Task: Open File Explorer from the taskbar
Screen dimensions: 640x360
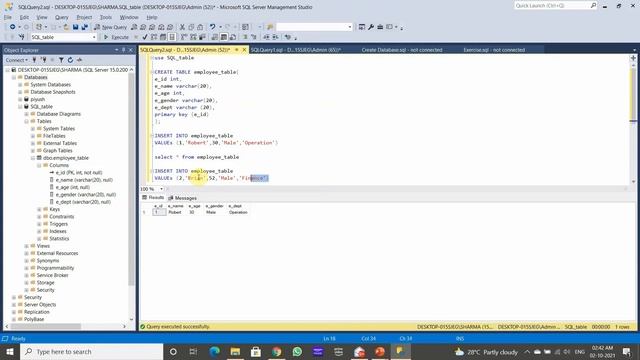Action: (x=235, y=351)
